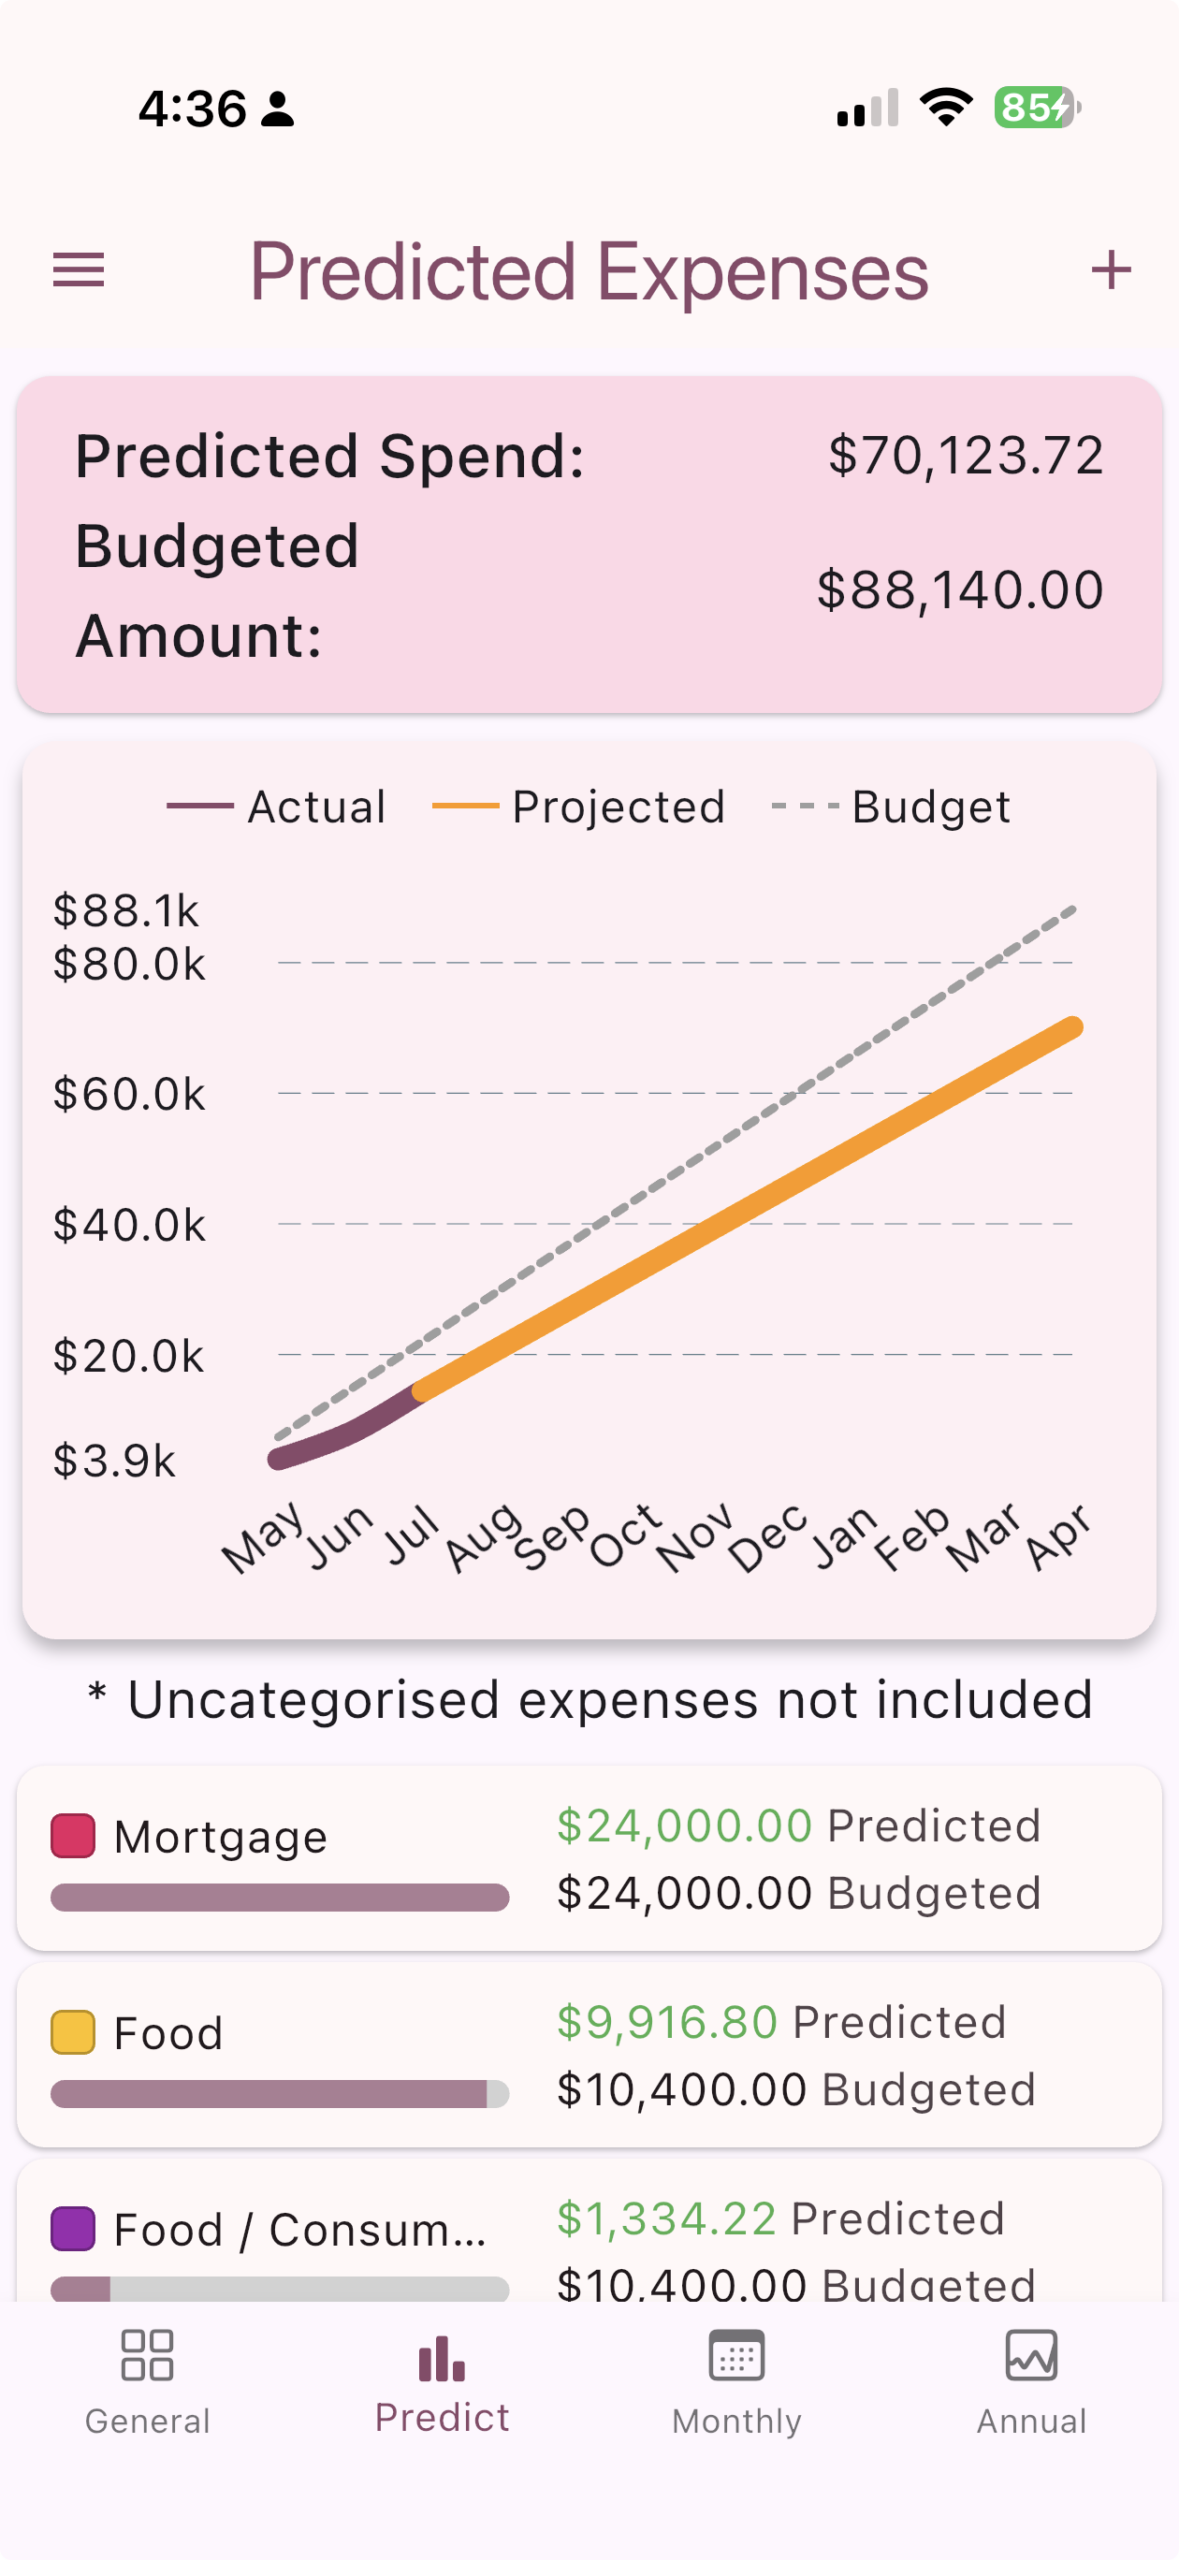Open the General tab icon
The height and width of the screenshot is (2560, 1179).
pyautogui.click(x=147, y=2355)
